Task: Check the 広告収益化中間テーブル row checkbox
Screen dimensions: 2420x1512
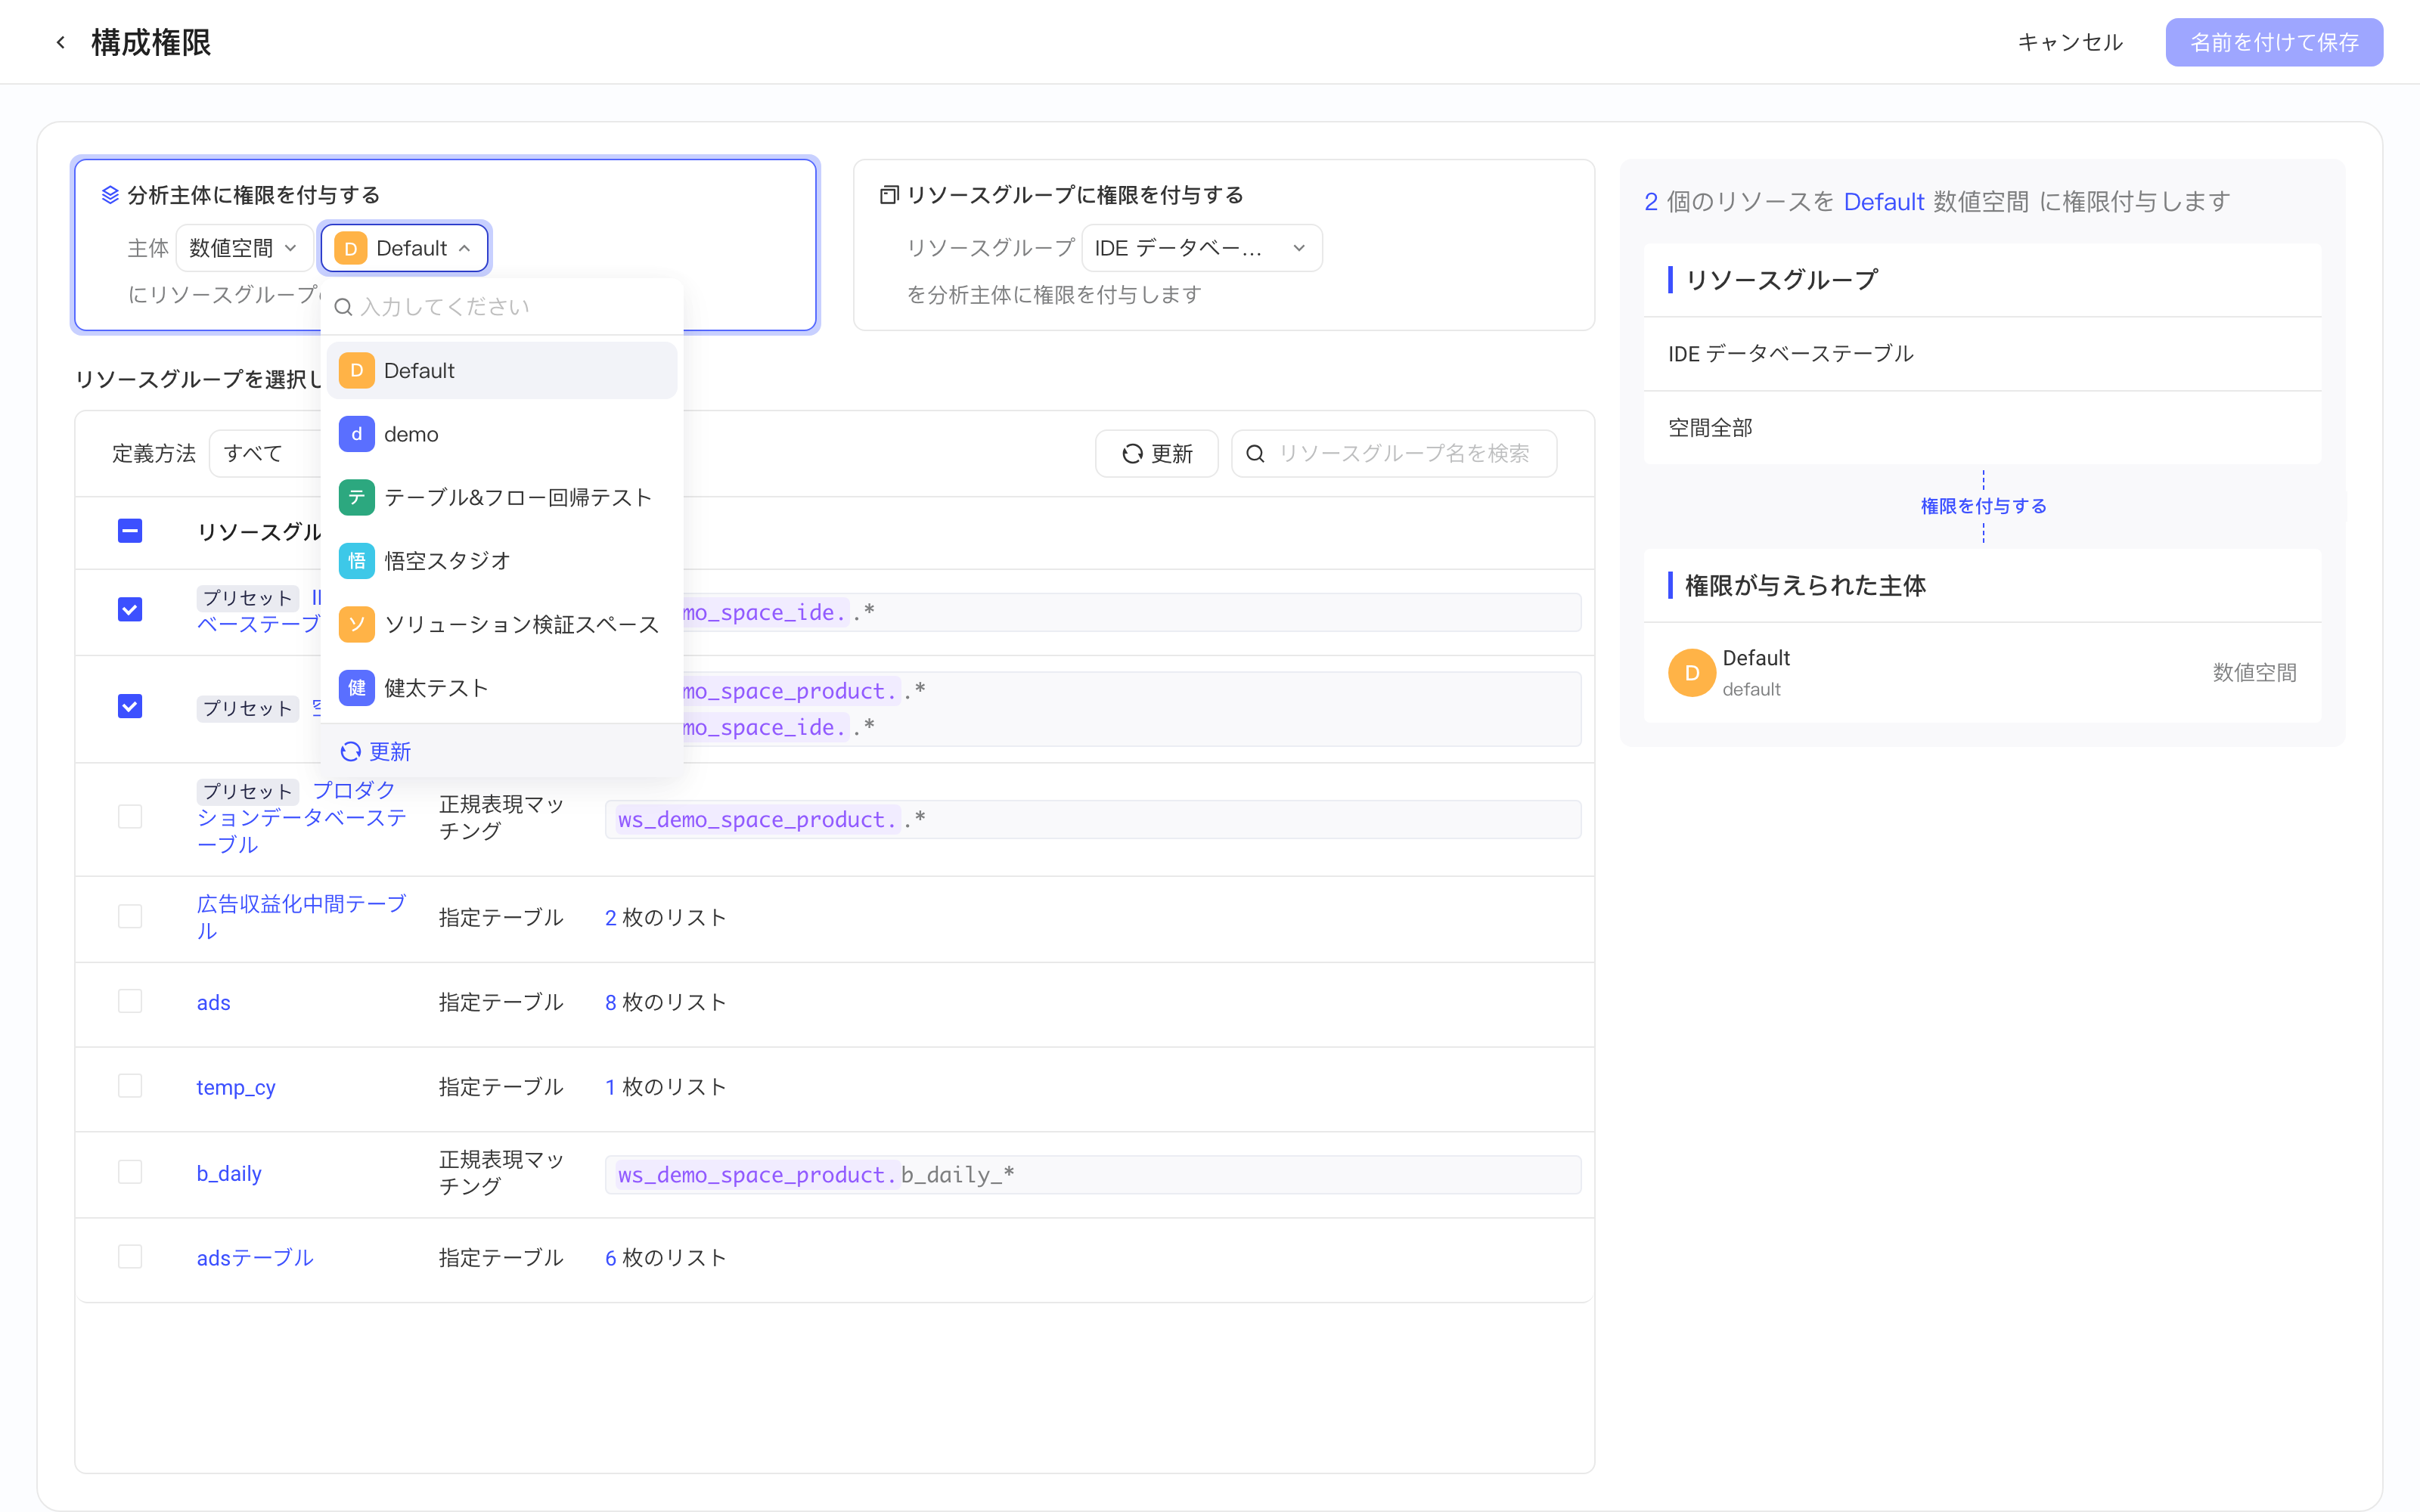Action: [x=130, y=917]
